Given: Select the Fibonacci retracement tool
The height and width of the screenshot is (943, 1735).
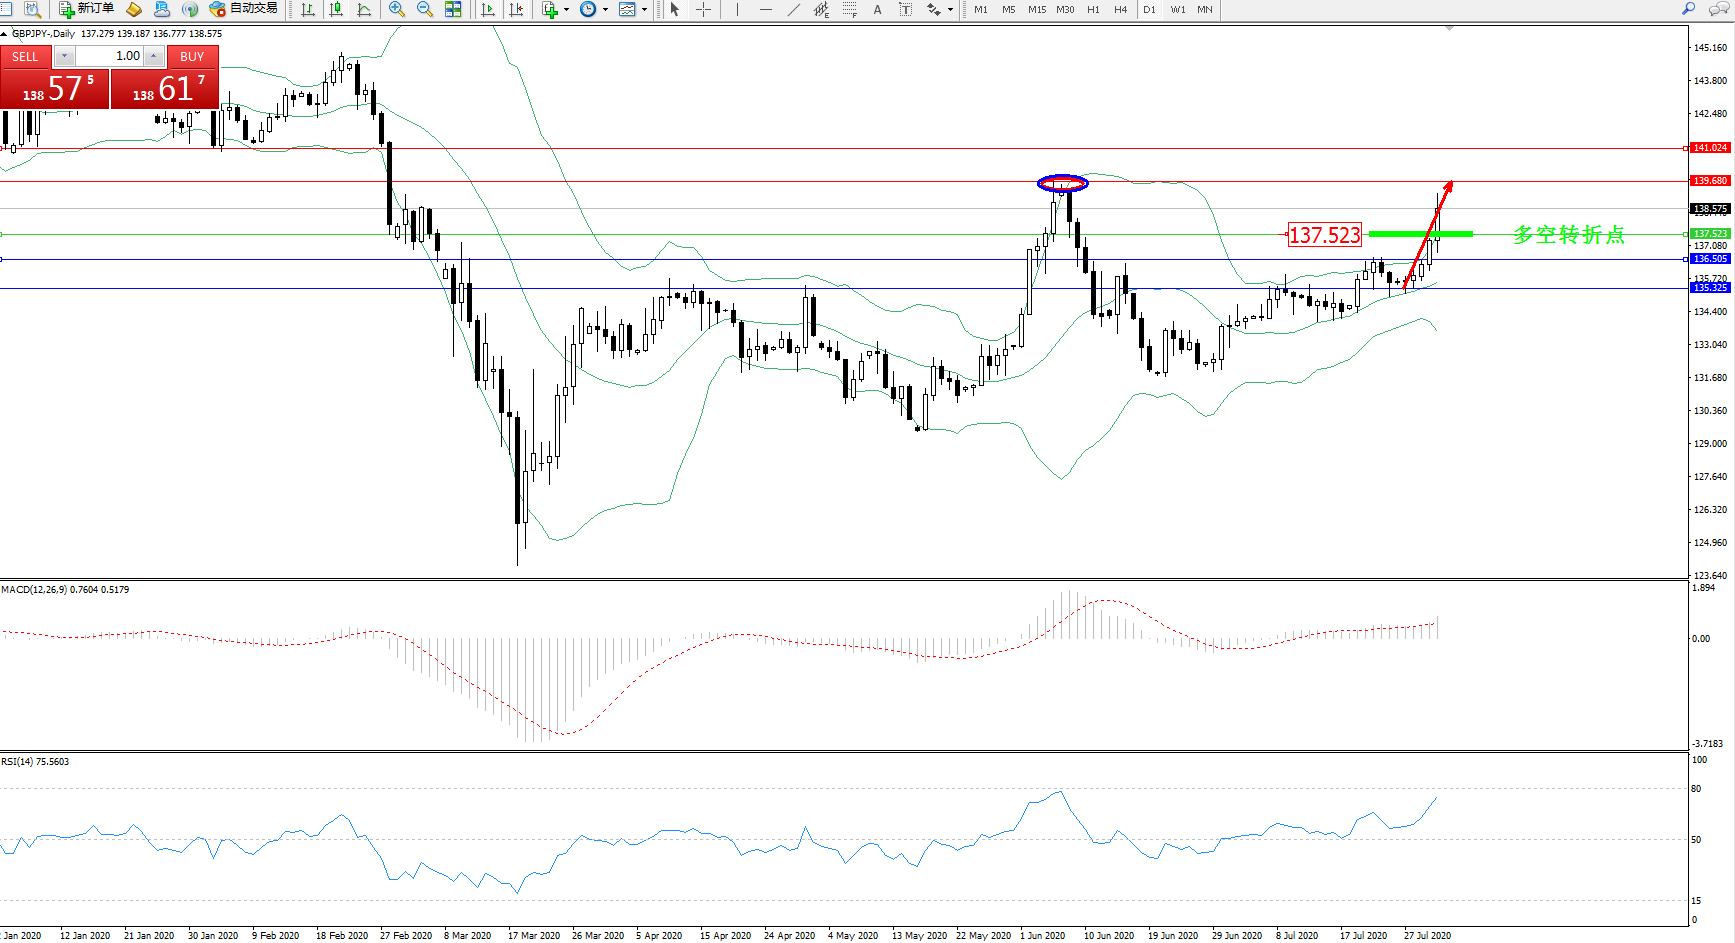Looking at the screenshot, I should (850, 9).
